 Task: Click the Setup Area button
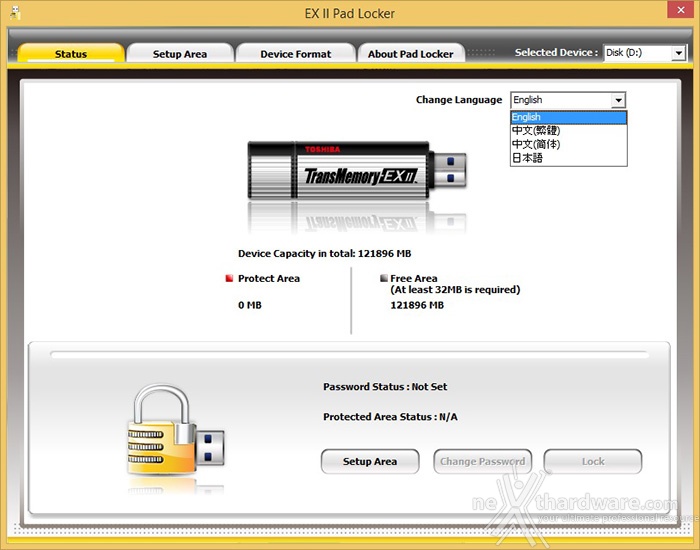coord(370,462)
